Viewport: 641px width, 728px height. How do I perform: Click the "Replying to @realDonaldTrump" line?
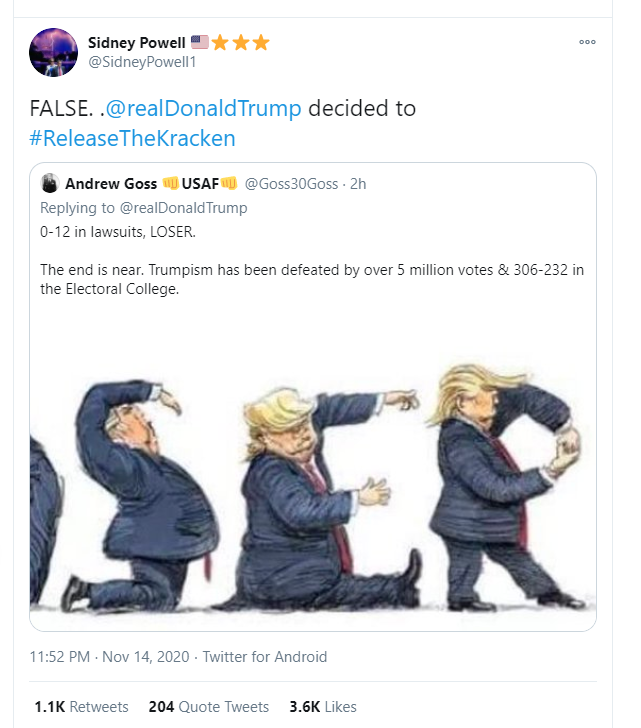pos(143,208)
